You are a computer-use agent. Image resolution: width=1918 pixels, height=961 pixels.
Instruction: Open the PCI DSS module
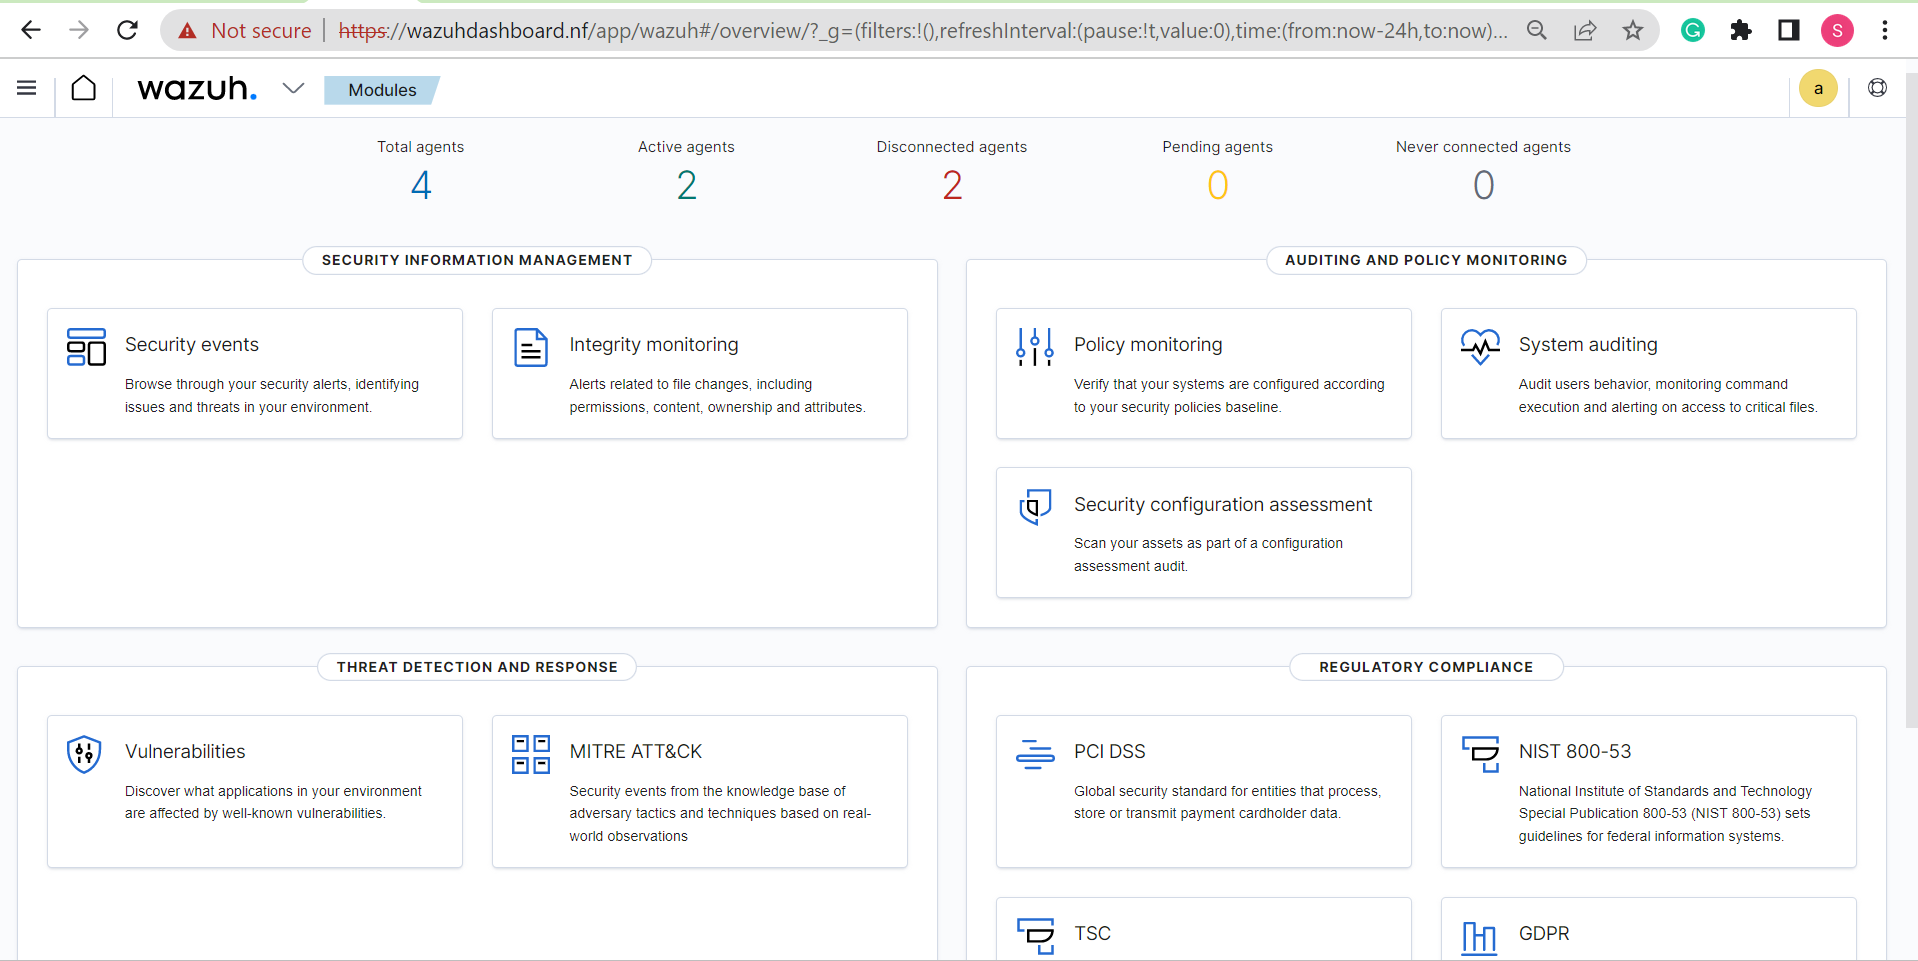[x=1204, y=791]
